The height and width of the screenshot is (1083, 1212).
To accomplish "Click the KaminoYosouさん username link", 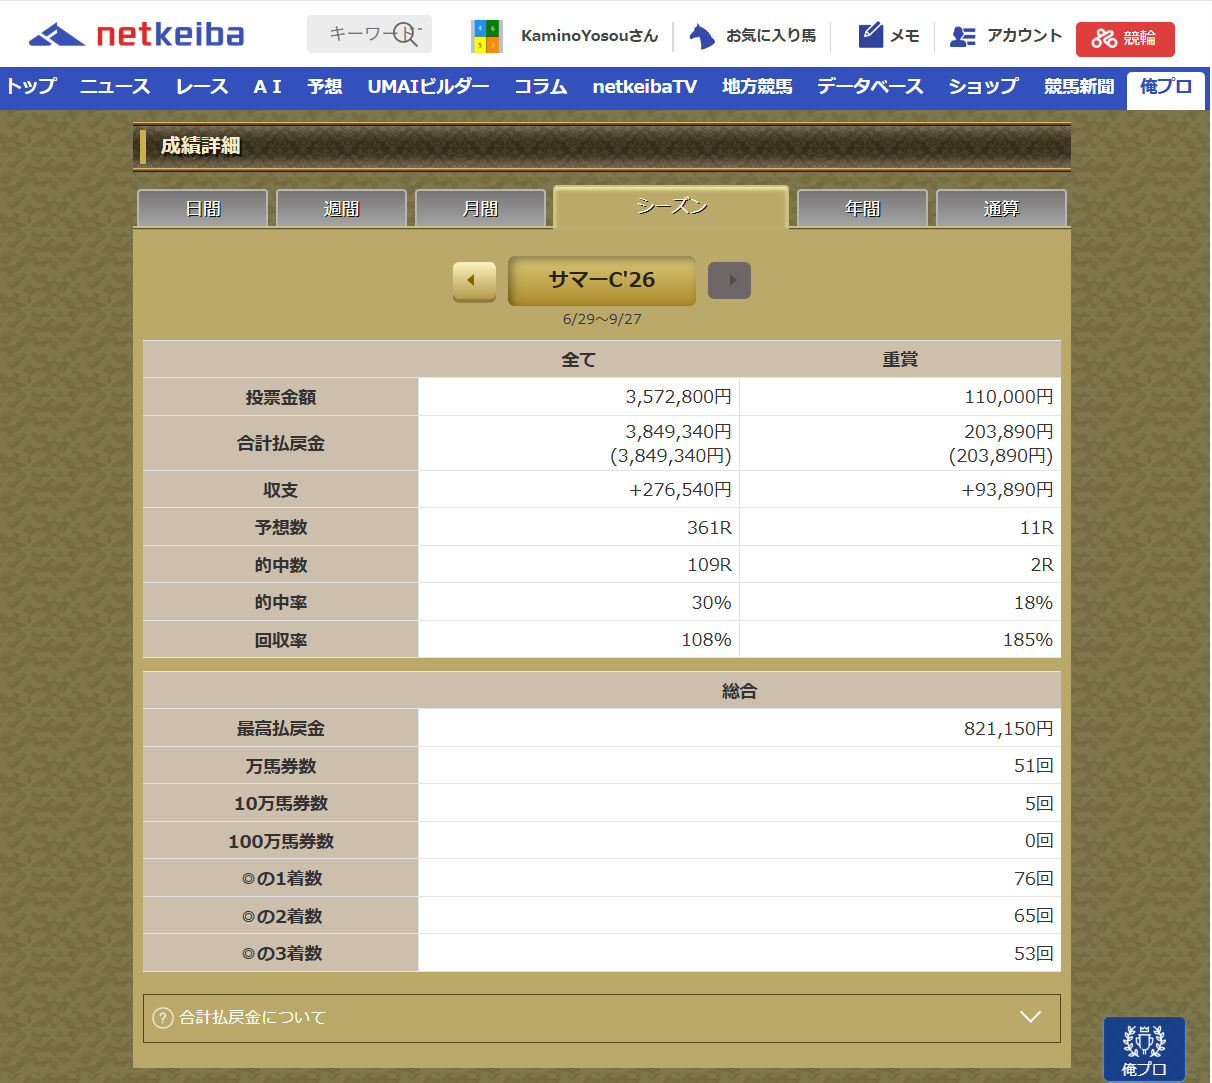I will click(x=589, y=36).
